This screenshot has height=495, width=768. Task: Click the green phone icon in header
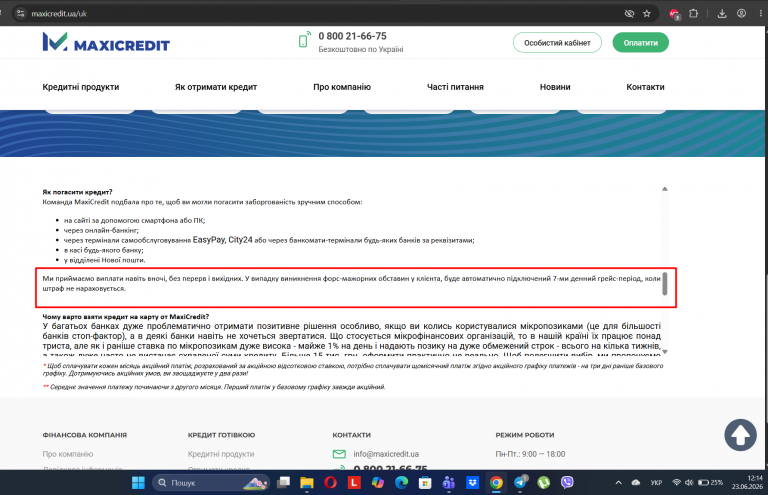pos(304,40)
